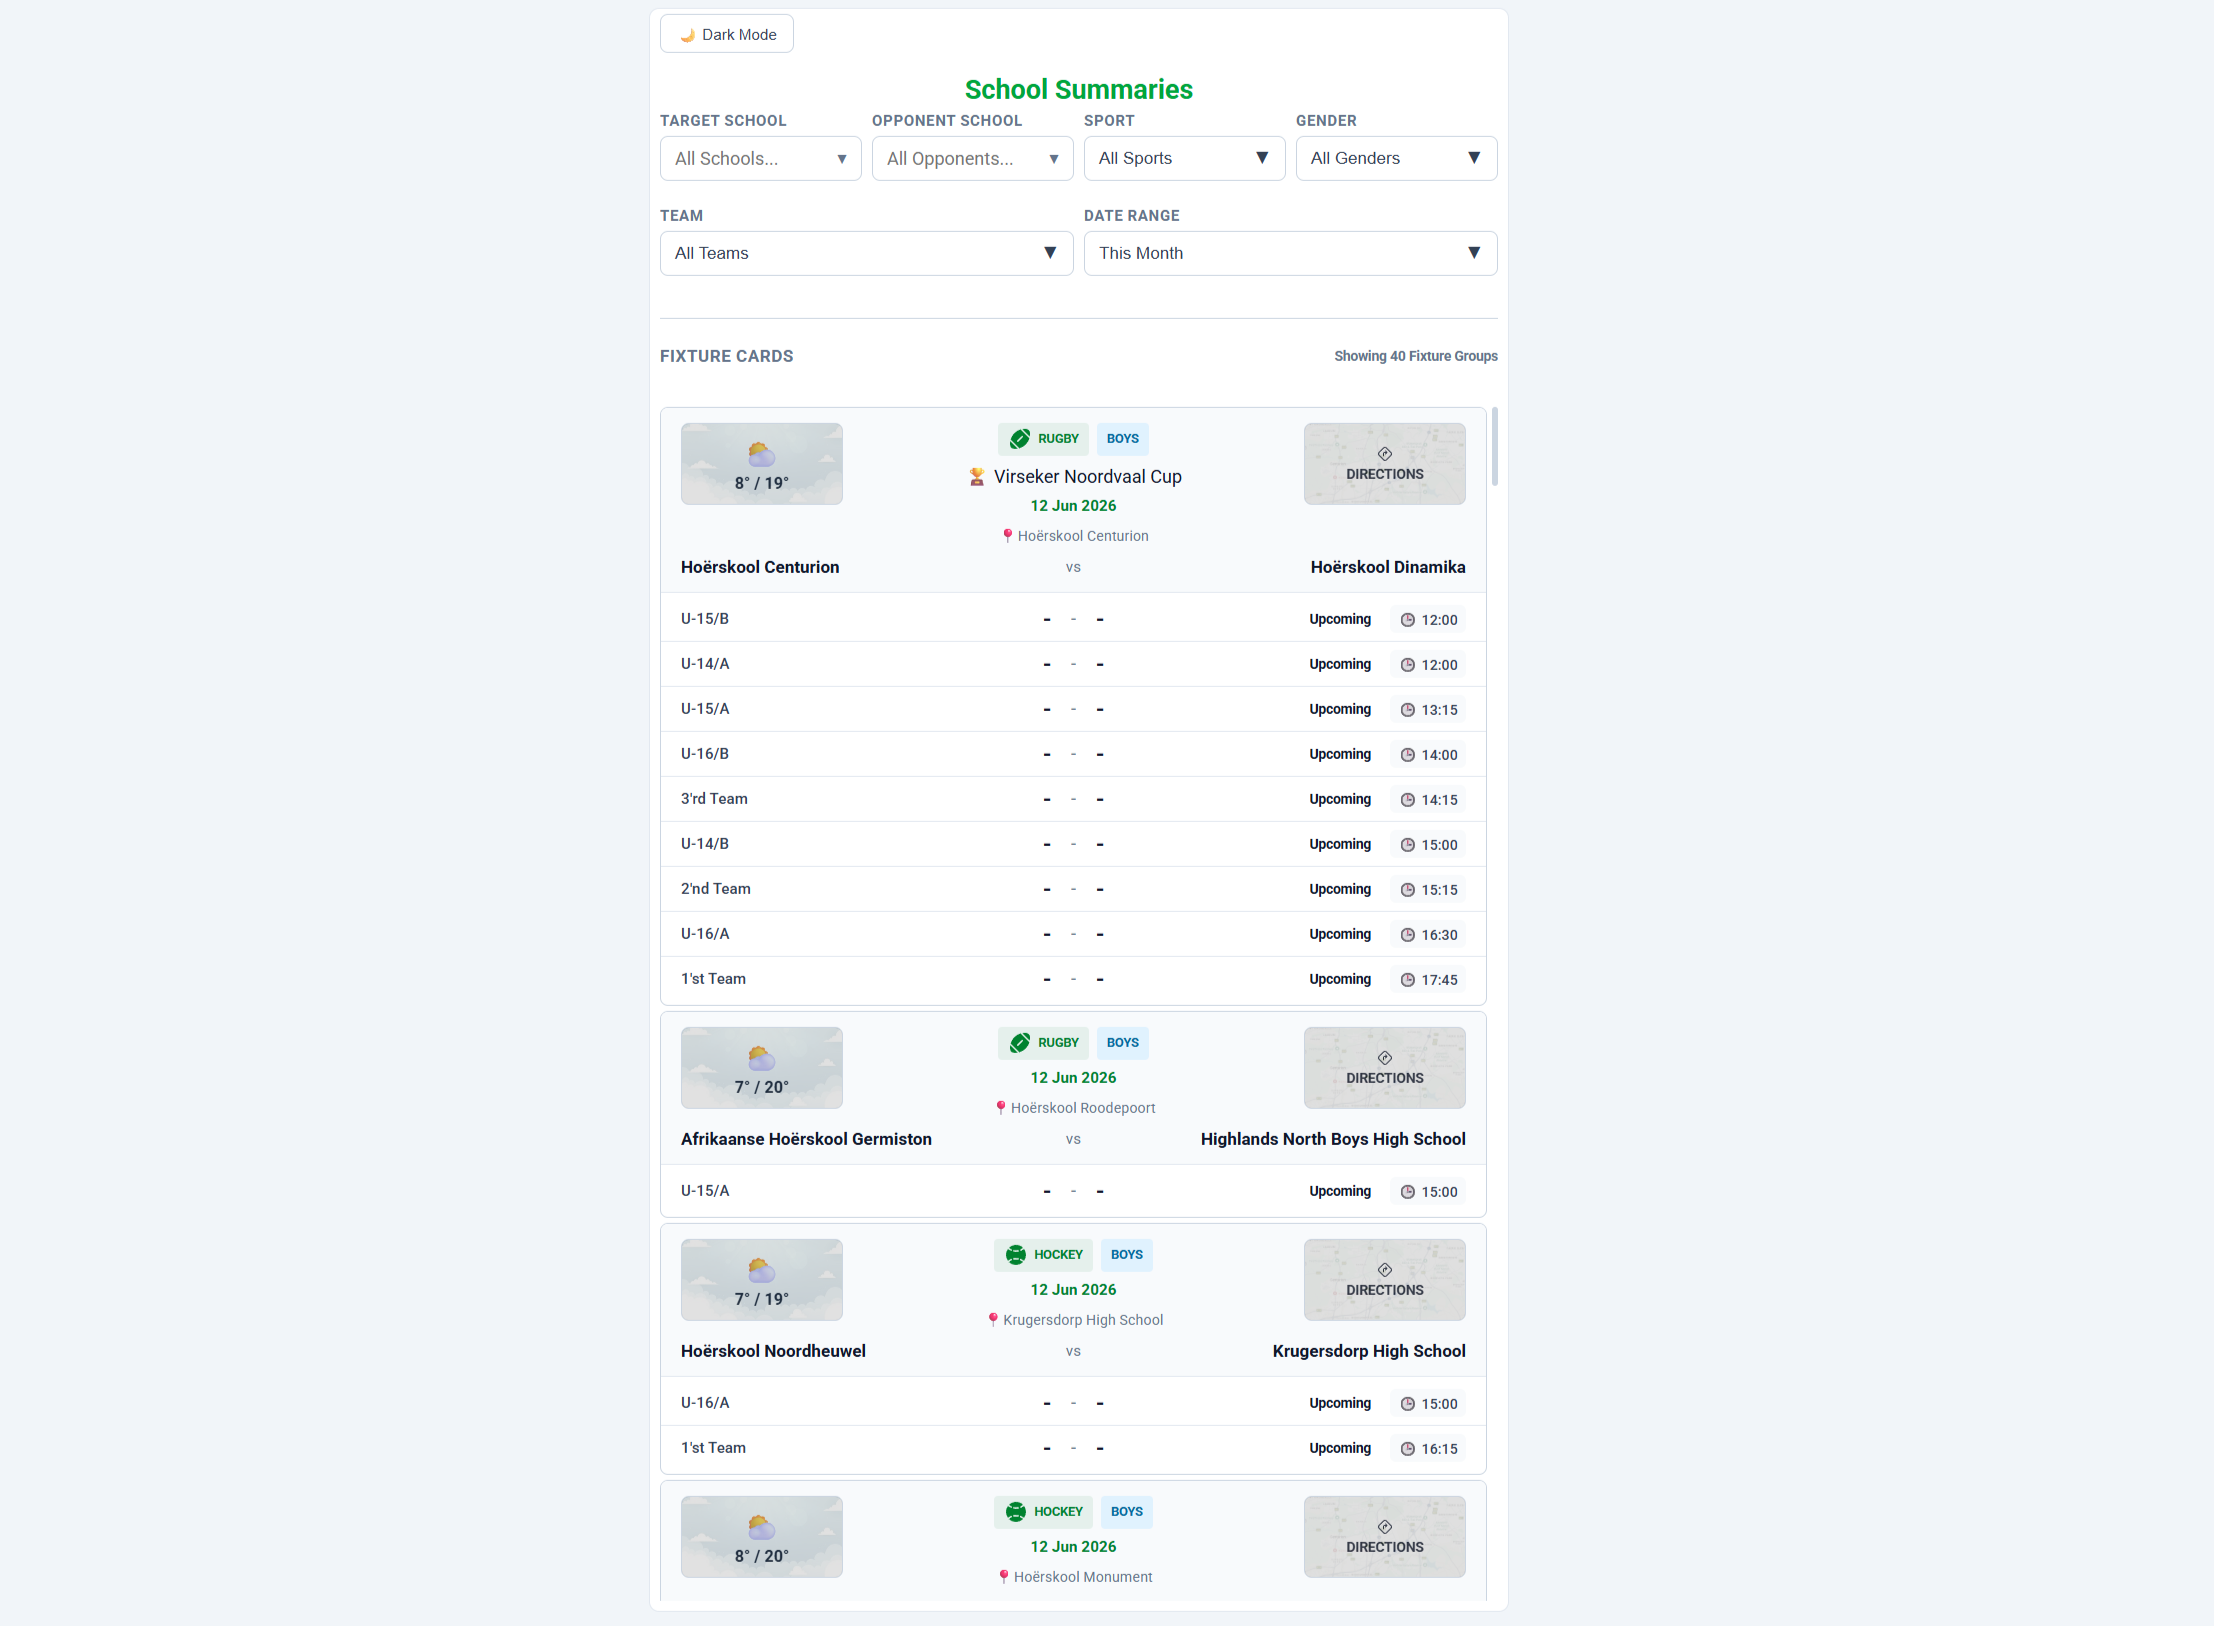This screenshot has width=2214, height=1626.
Task: Click Directions for Hoërskool Centurion fixture
Action: (1384, 464)
